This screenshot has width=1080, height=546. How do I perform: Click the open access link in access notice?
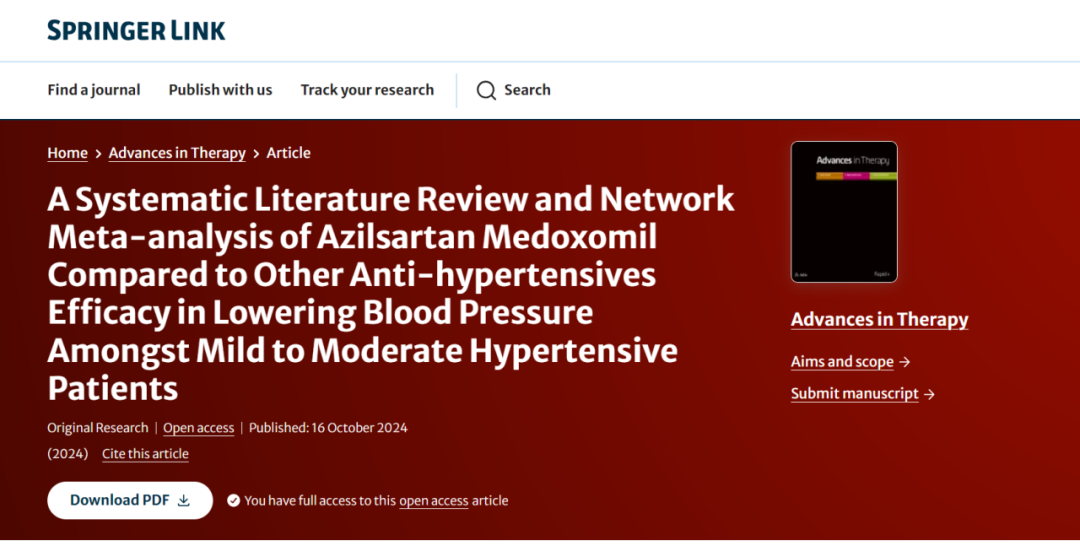433,501
